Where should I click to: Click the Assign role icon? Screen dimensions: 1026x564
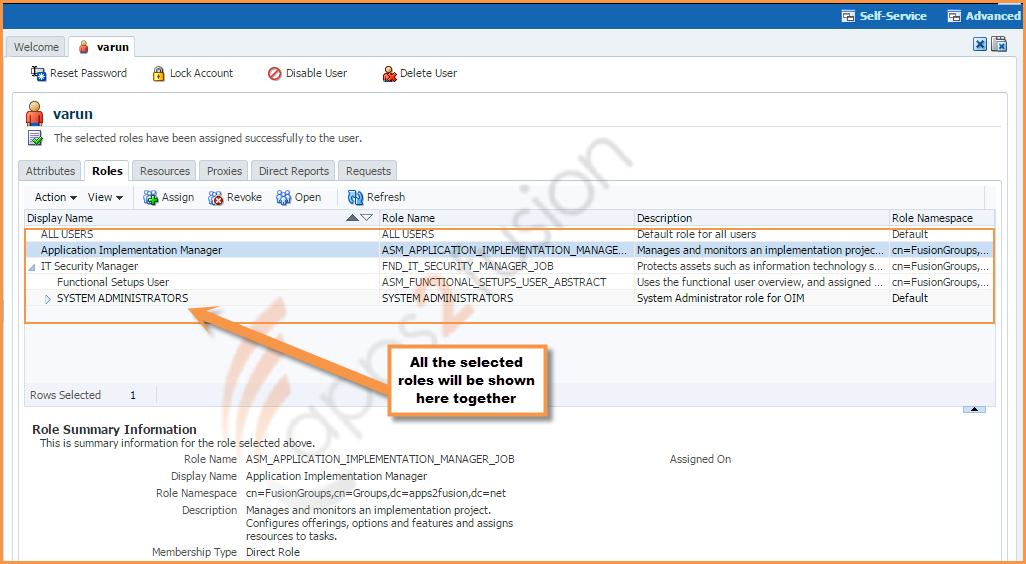pyautogui.click(x=150, y=198)
